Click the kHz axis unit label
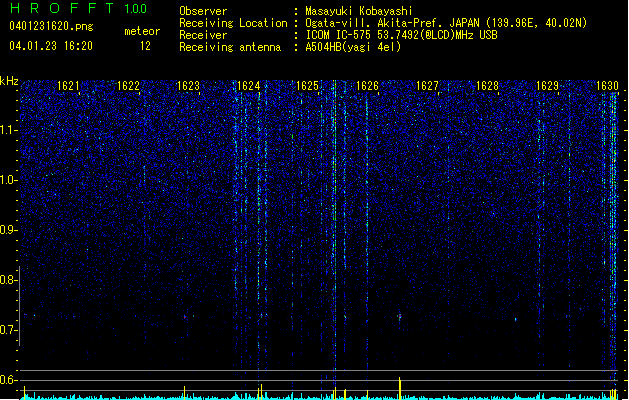The width and height of the screenshot is (629, 400). [x=9, y=81]
